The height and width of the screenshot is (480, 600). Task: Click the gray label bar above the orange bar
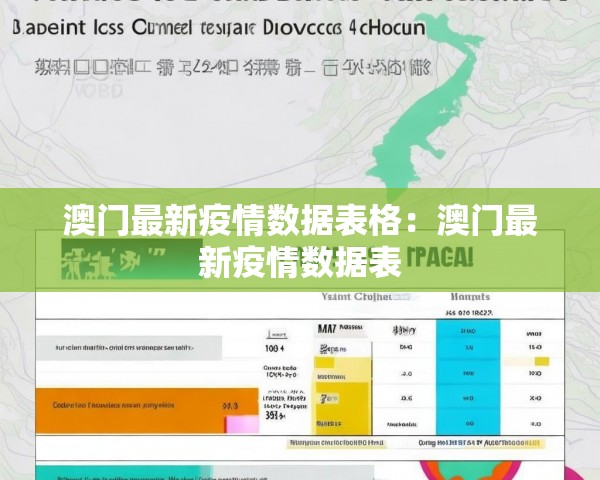point(129,348)
